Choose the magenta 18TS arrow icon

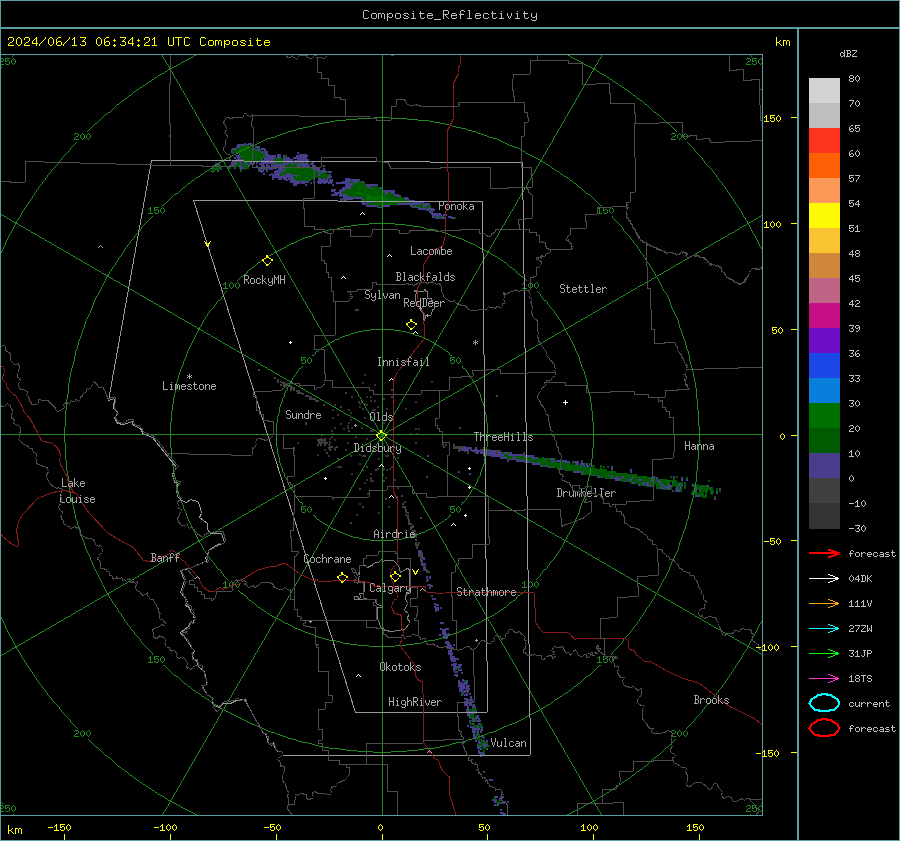[824, 679]
